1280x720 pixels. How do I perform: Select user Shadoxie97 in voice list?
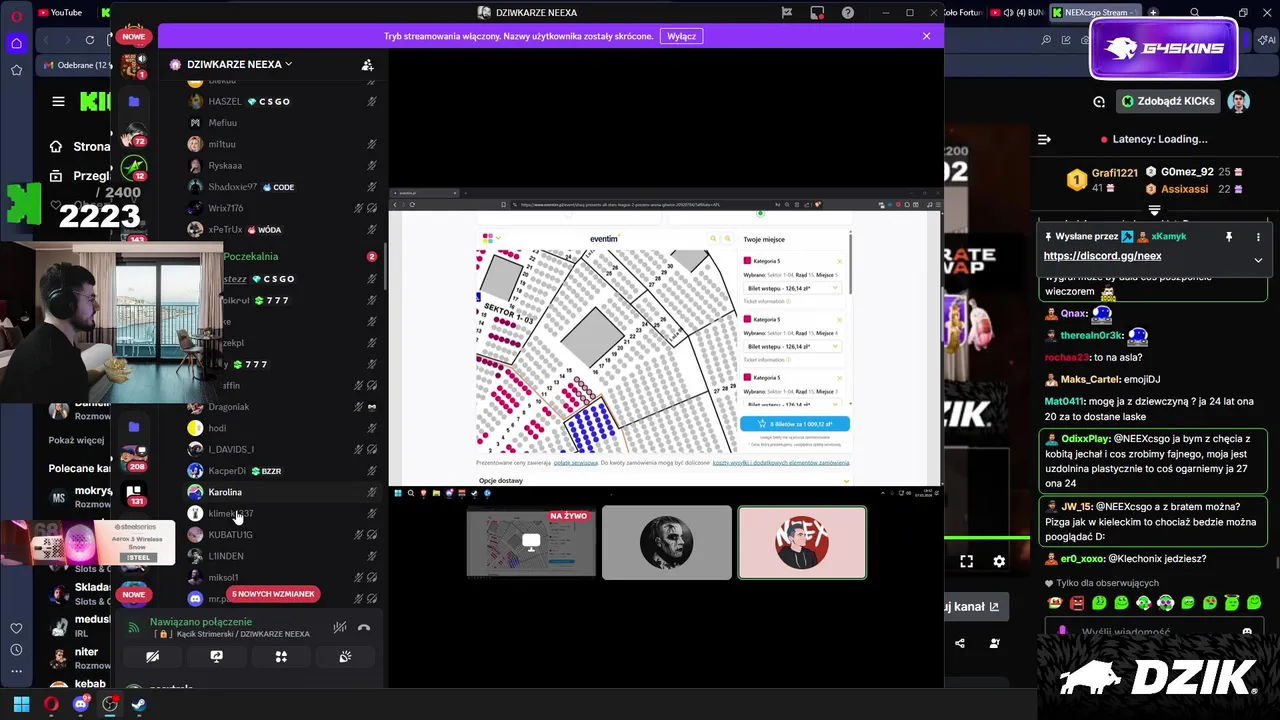tap(233, 187)
